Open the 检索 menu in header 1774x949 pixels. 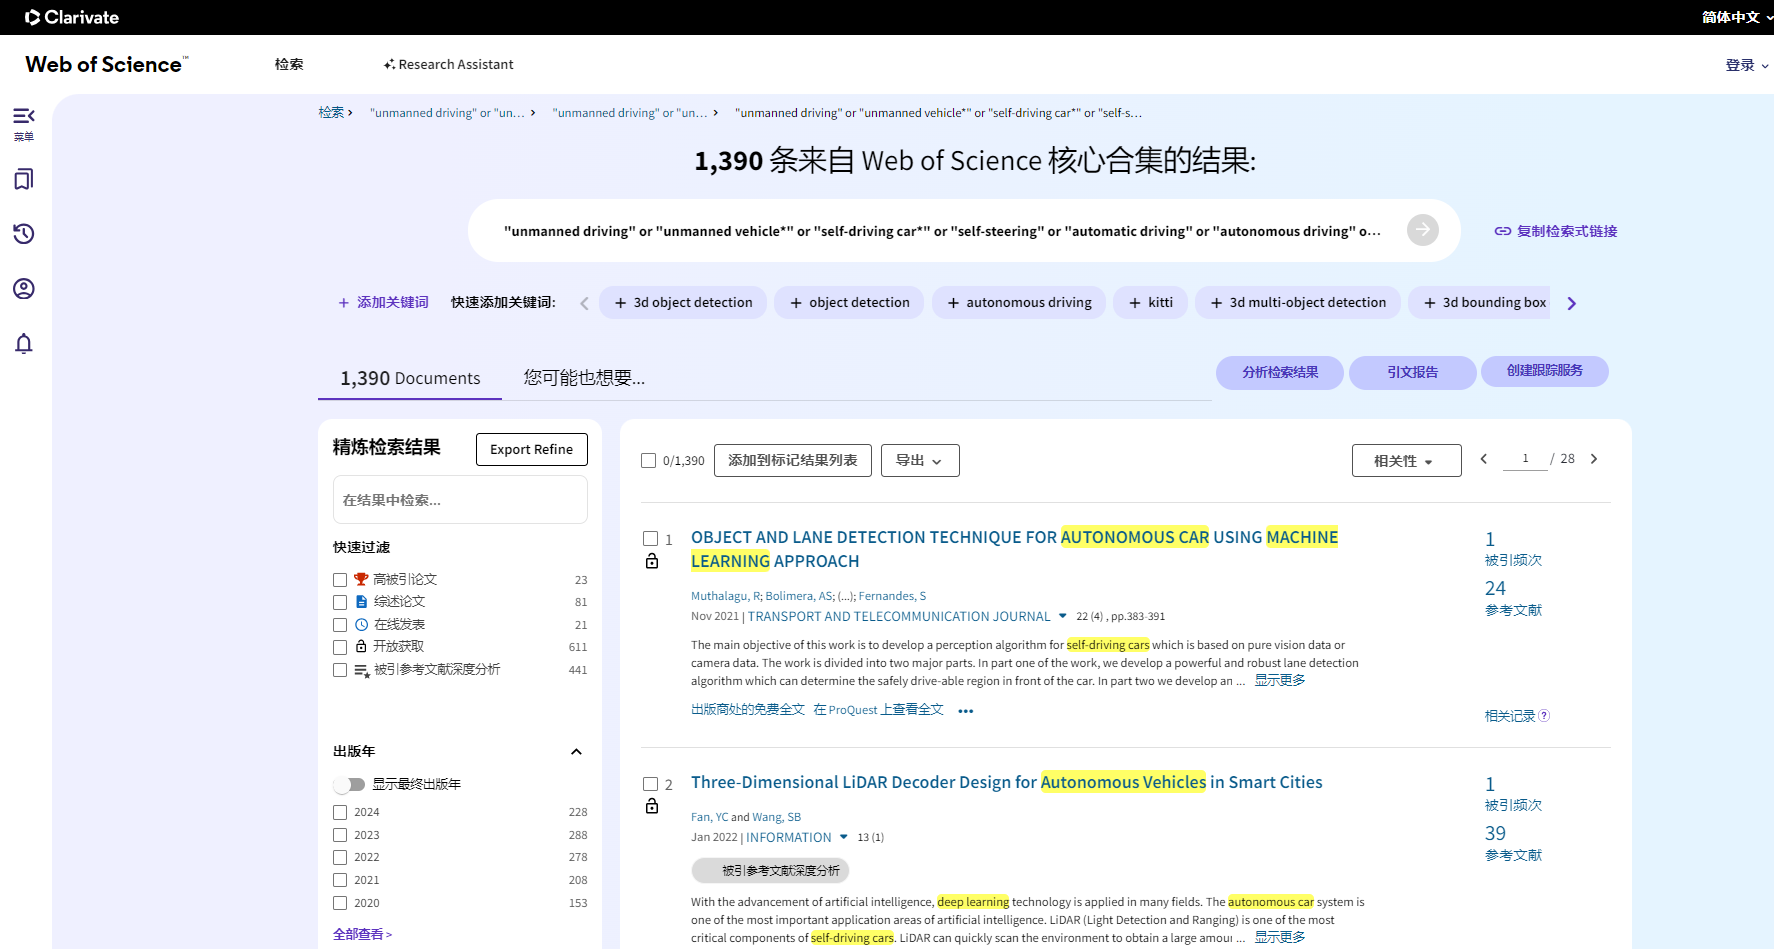(289, 64)
